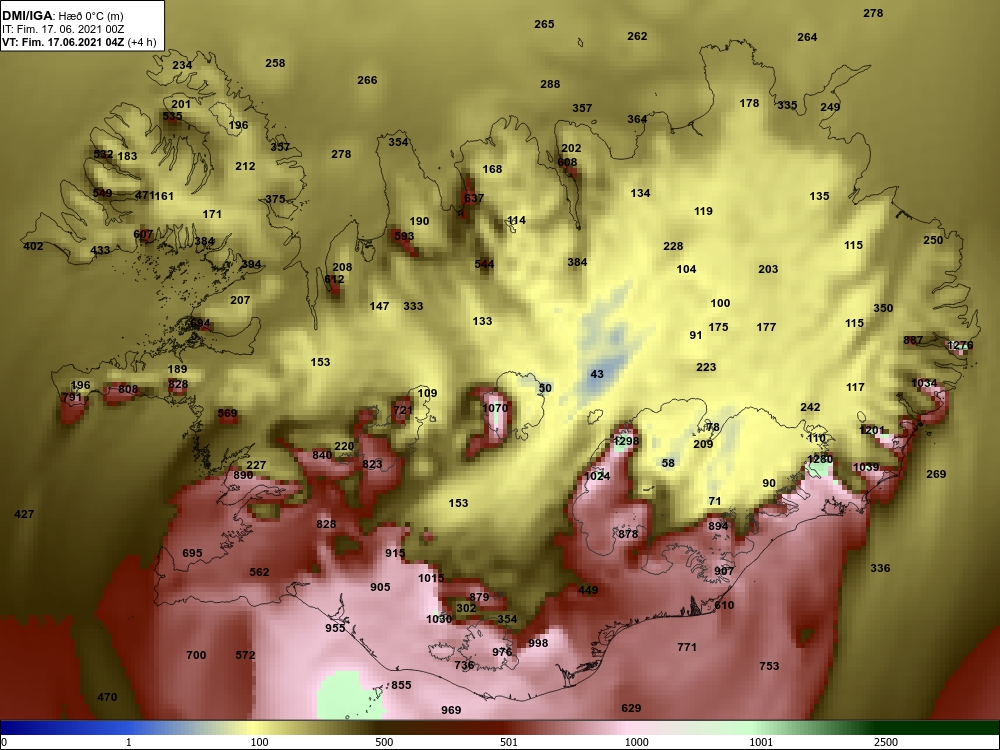Image resolution: width=1000 pixels, height=750 pixels.
Task: Click the map value '629'
Action: click(631, 709)
